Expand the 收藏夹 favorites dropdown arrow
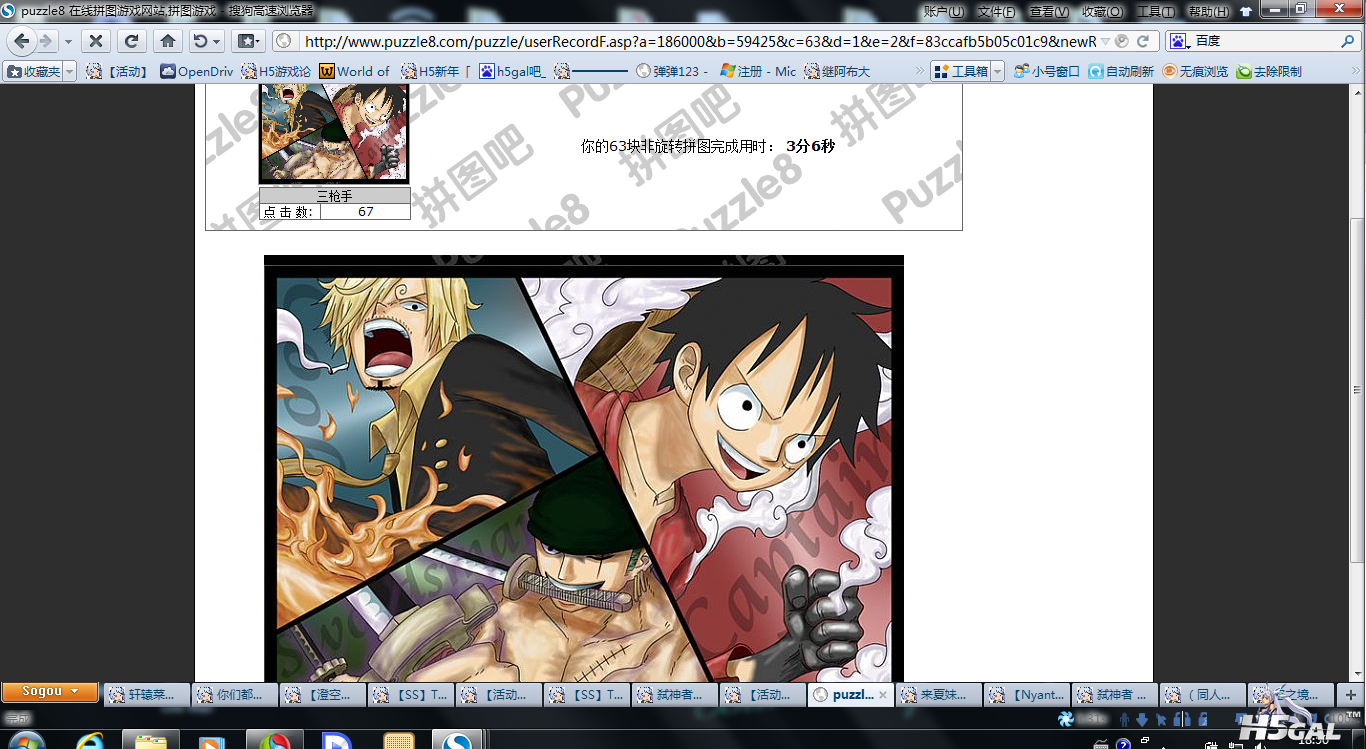The image size is (1366, 749). (69, 71)
